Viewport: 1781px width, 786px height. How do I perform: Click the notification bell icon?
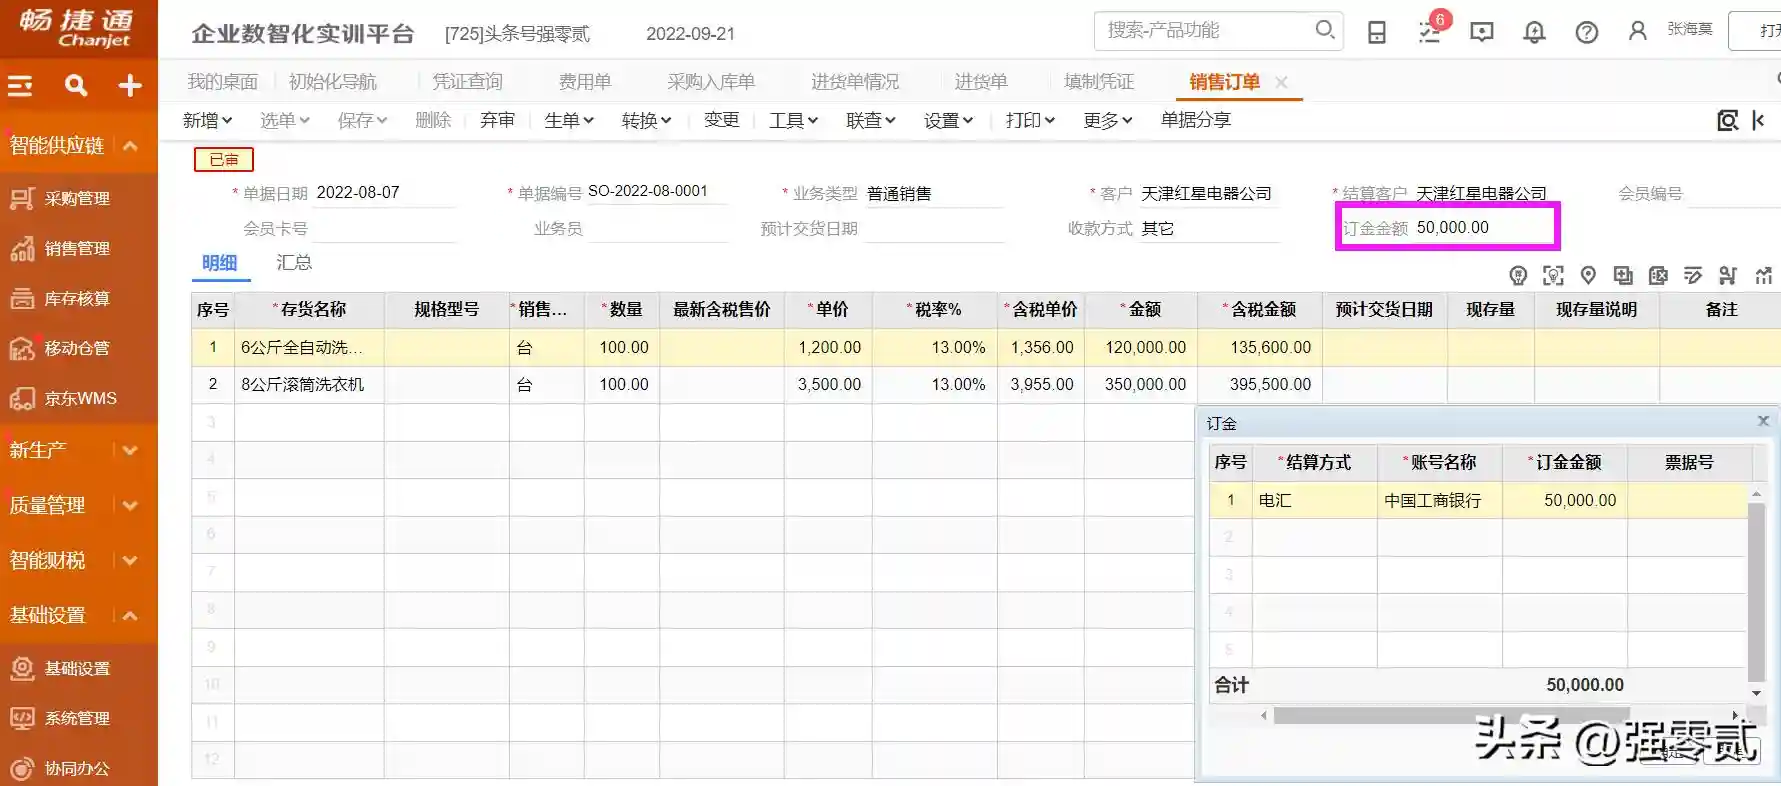1534,32
